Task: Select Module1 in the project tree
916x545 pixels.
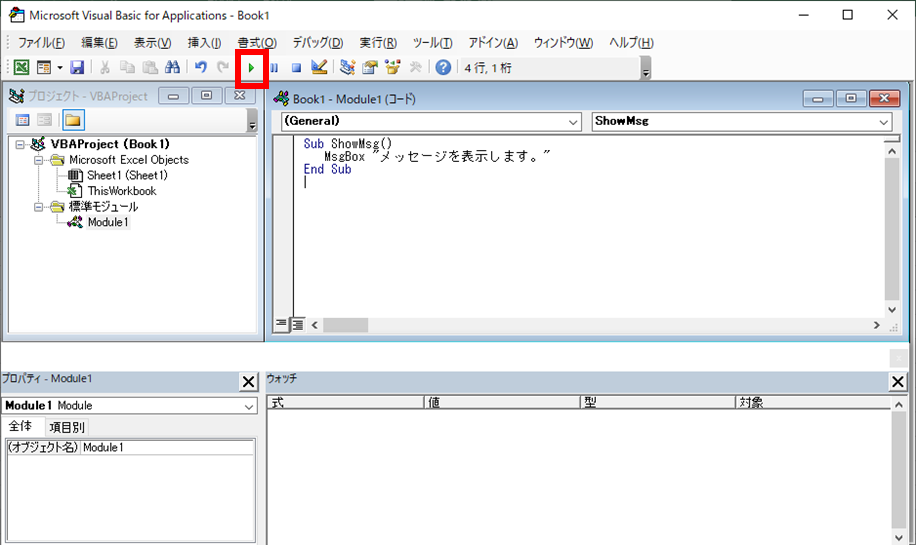Action: (x=107, y=223)
